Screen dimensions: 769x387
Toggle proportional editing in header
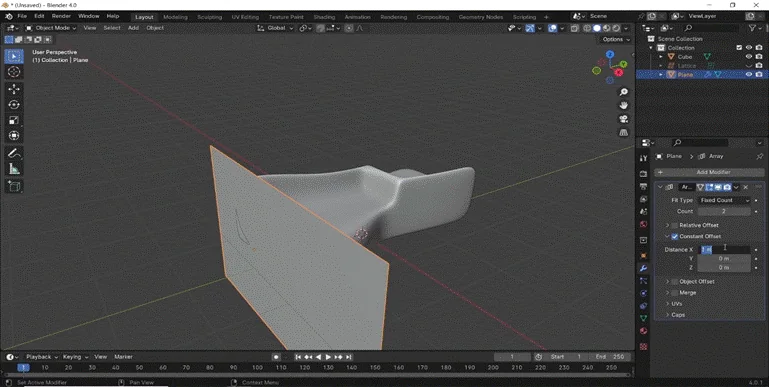tap(349, 28)
